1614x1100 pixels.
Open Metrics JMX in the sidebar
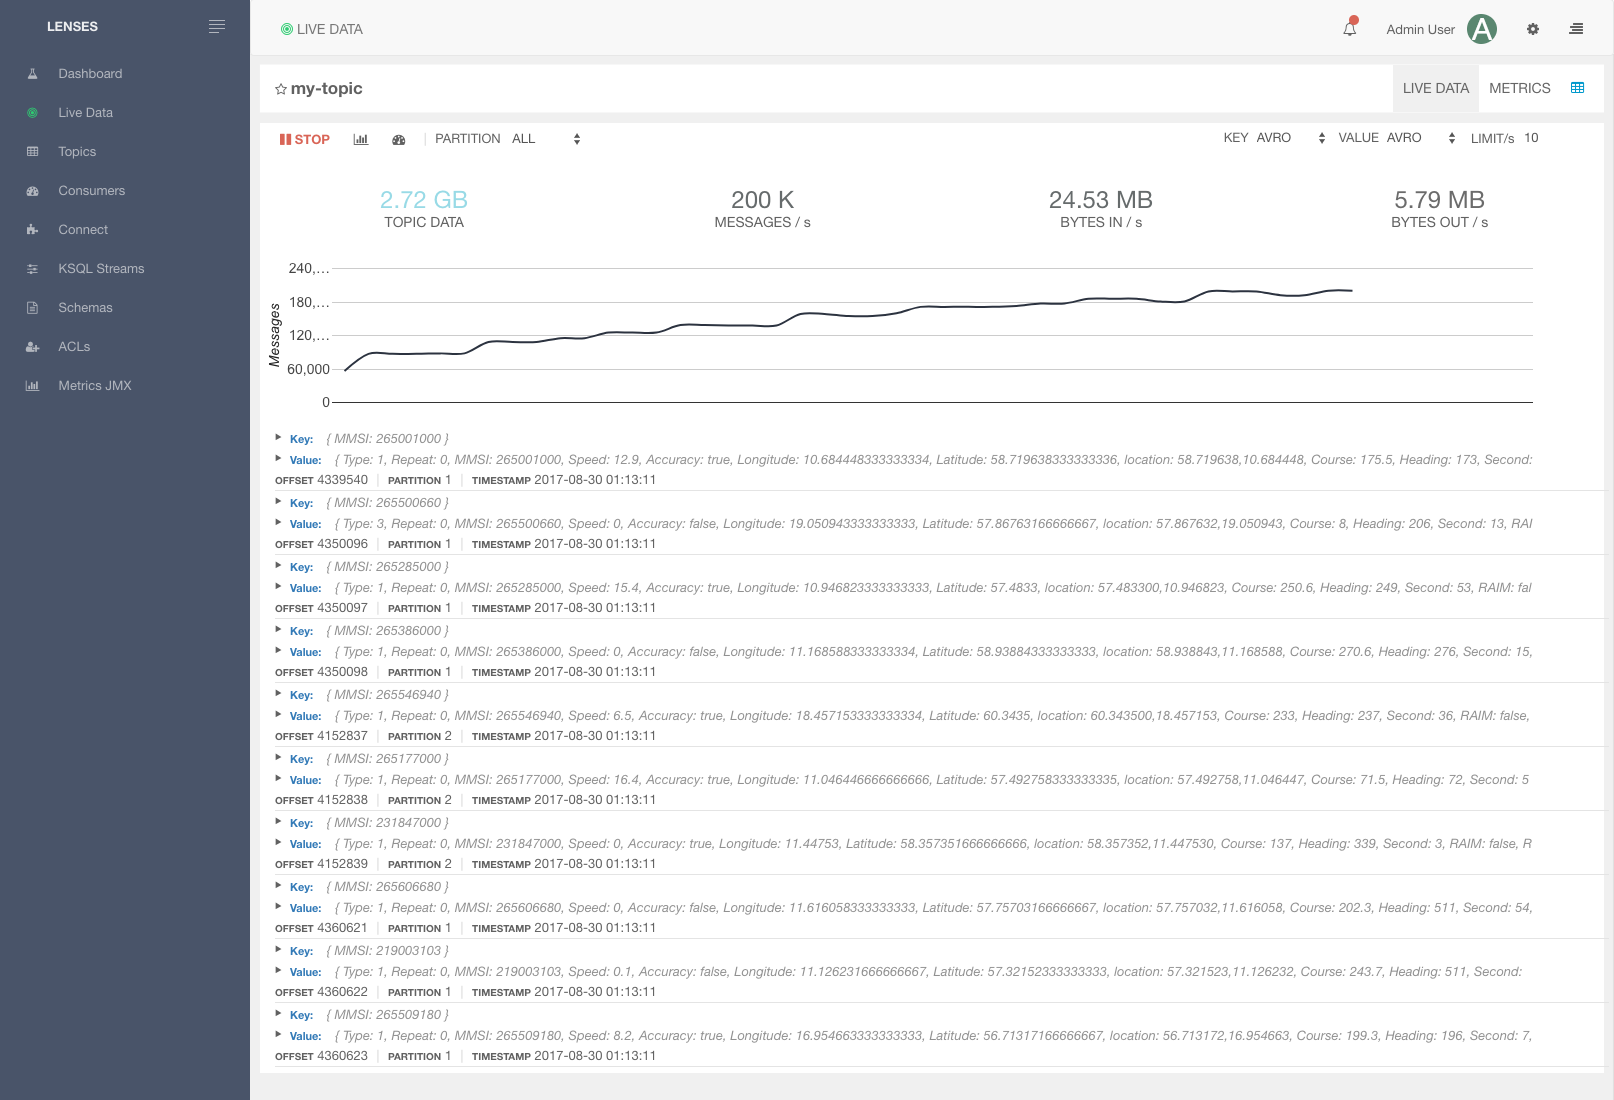(95, 386)
